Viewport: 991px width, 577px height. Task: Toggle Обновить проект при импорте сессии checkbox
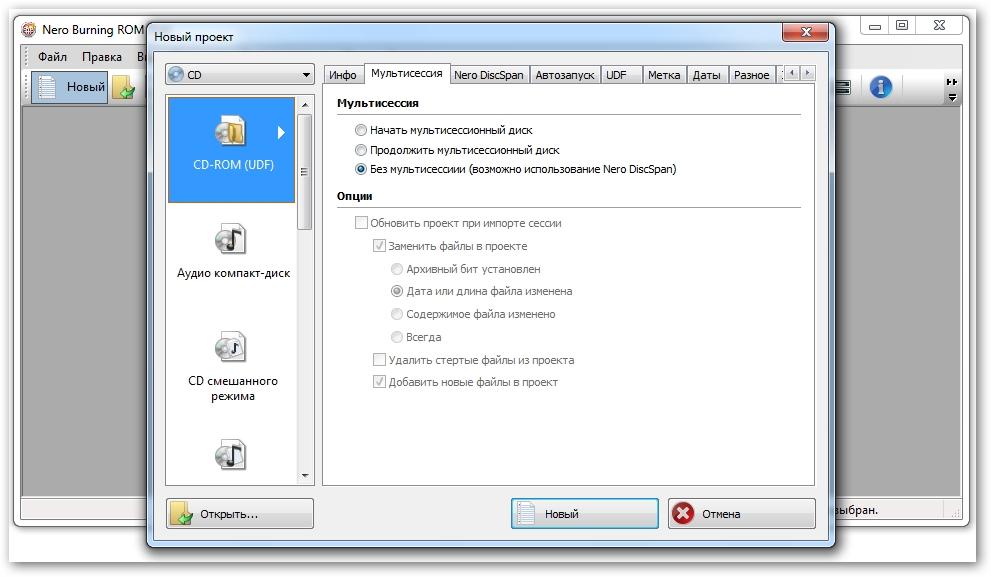click(x=362, y=222)
